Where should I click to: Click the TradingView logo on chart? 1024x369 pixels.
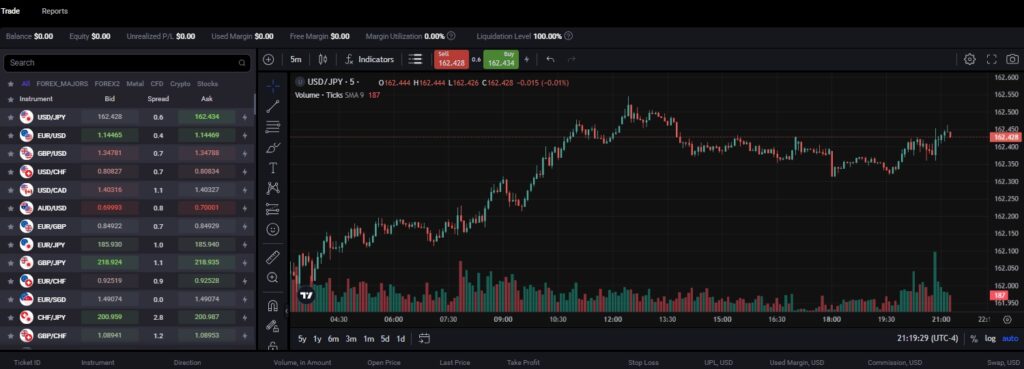click(306, 295)
